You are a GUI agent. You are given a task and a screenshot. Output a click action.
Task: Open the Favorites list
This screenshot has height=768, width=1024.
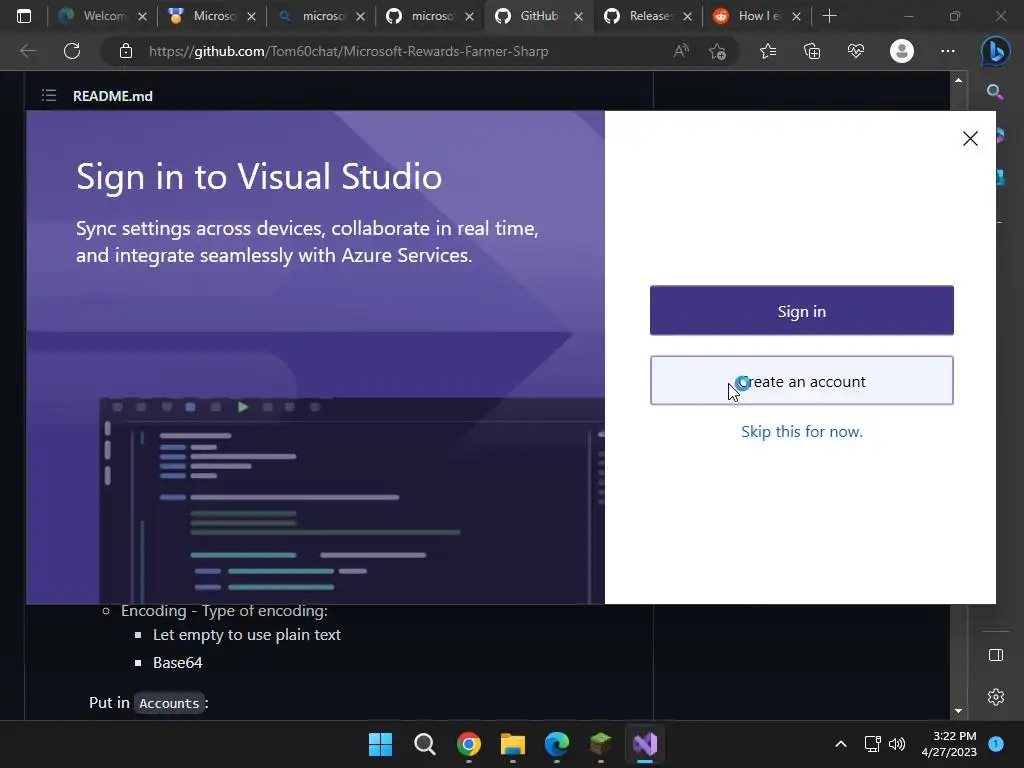768,51
